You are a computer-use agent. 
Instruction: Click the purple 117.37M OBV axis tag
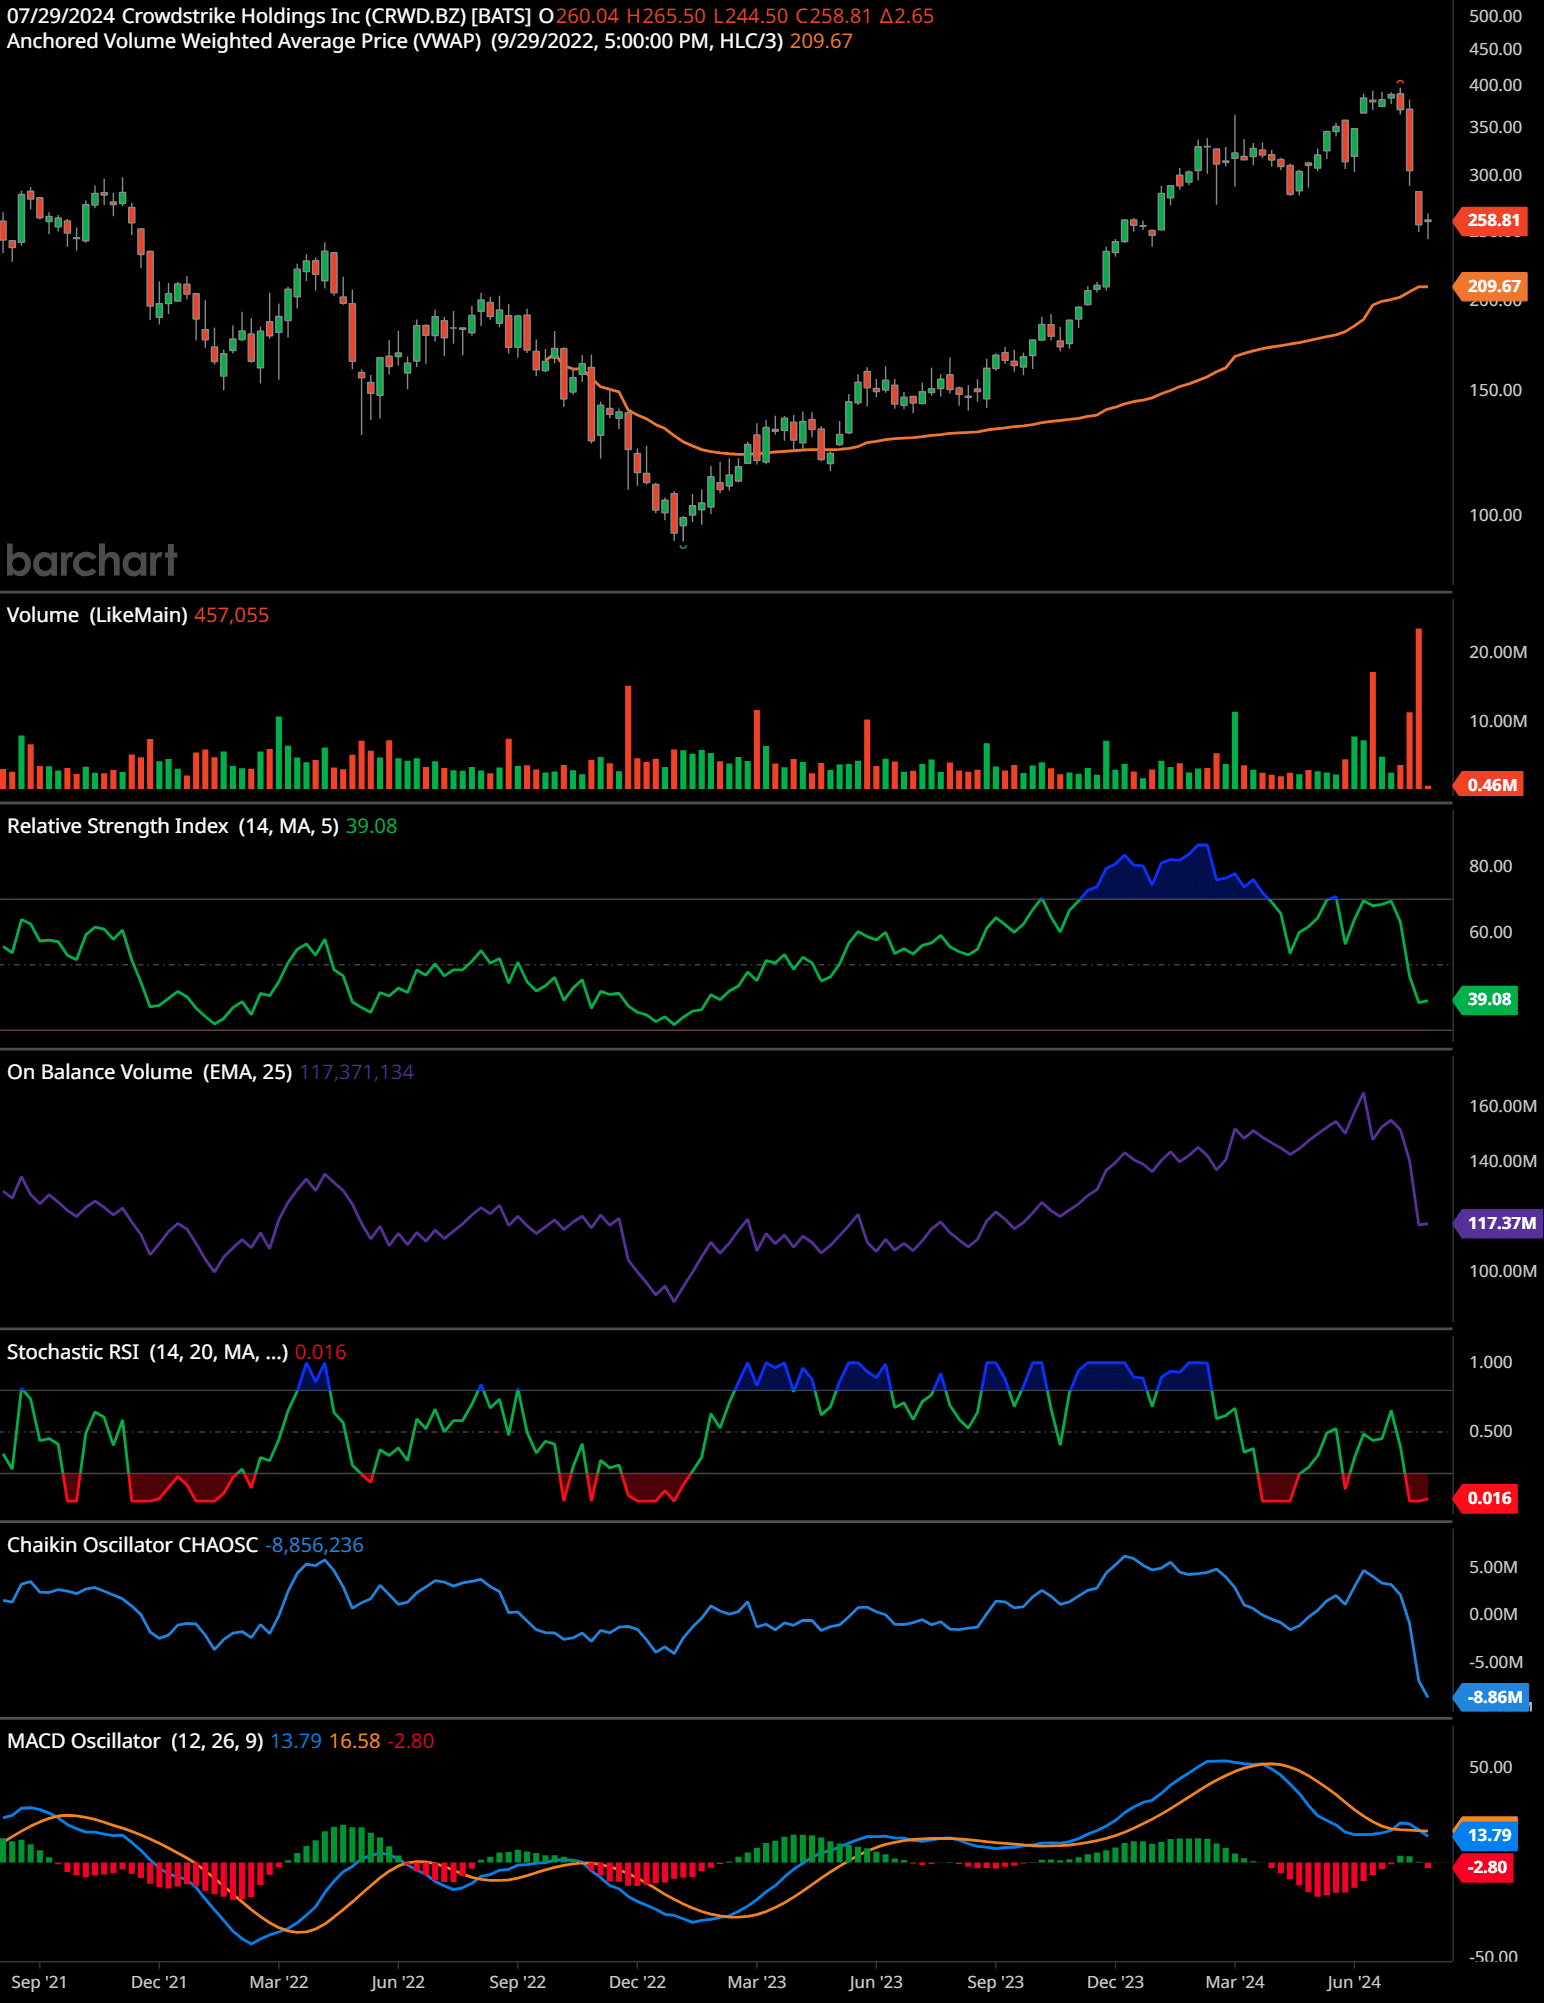click(x=1500, y=1223)
